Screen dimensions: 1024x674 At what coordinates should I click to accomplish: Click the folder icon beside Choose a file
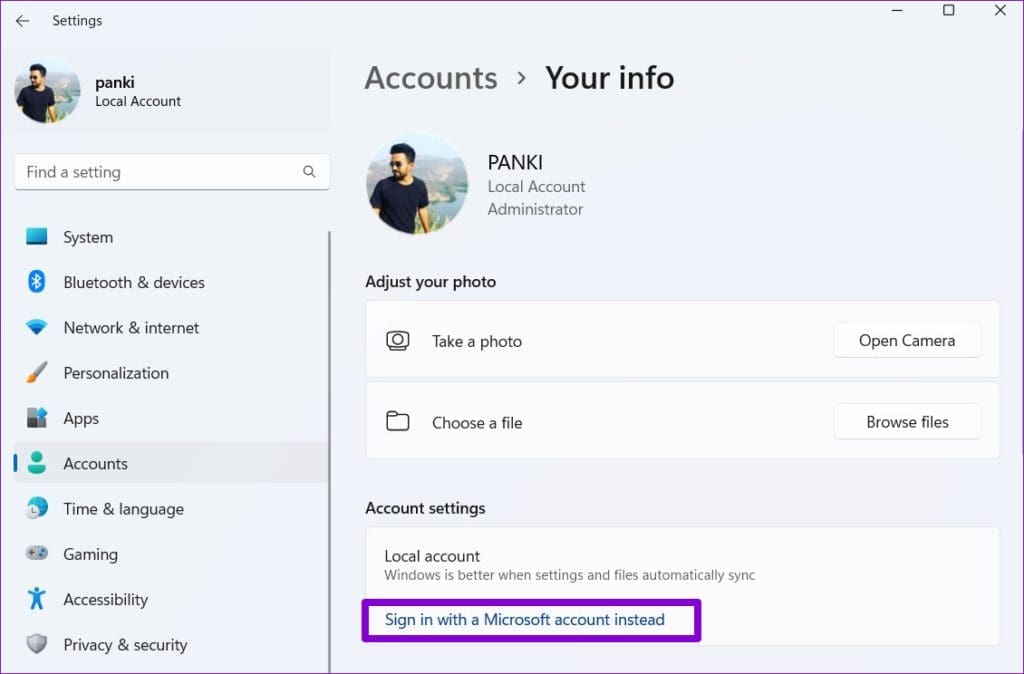point(398,422)
